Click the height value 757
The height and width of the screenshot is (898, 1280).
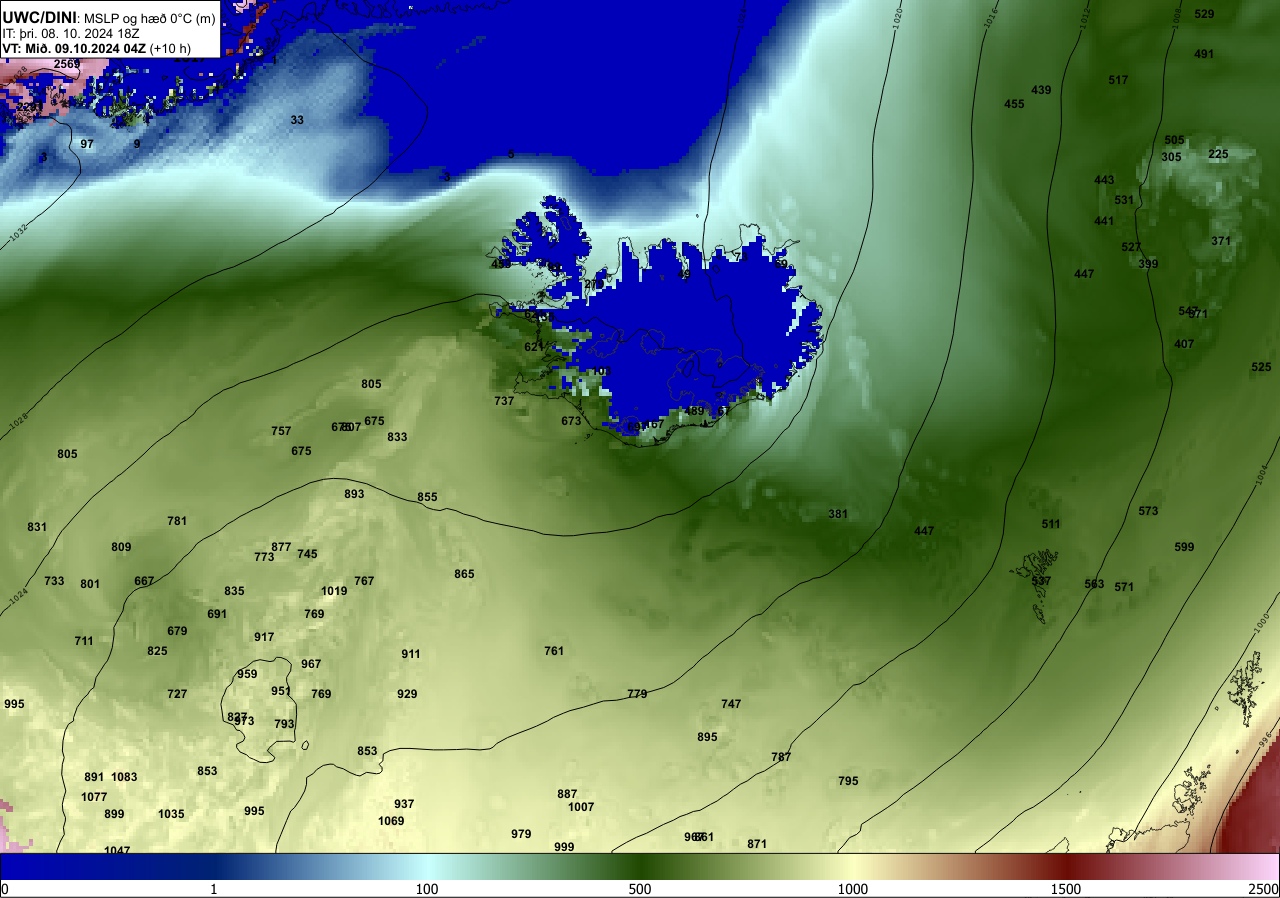point(281,431)
